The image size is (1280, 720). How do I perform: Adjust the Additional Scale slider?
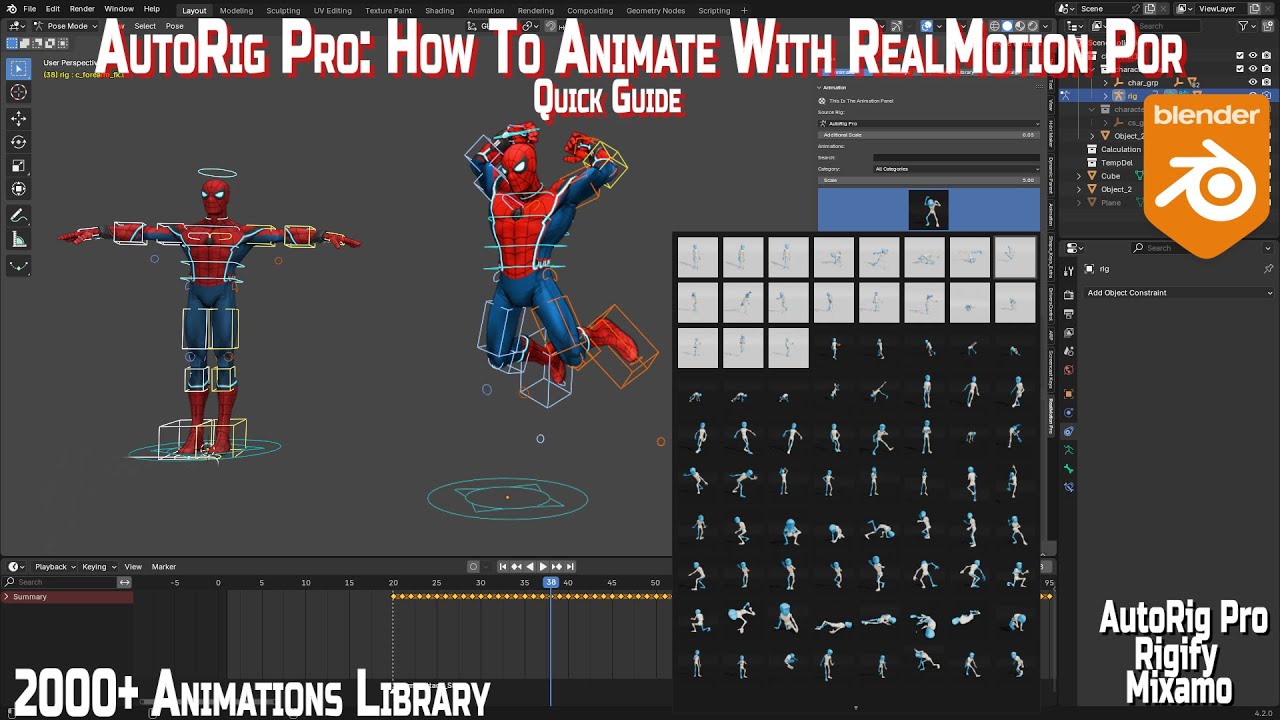[x=929, y=134]
